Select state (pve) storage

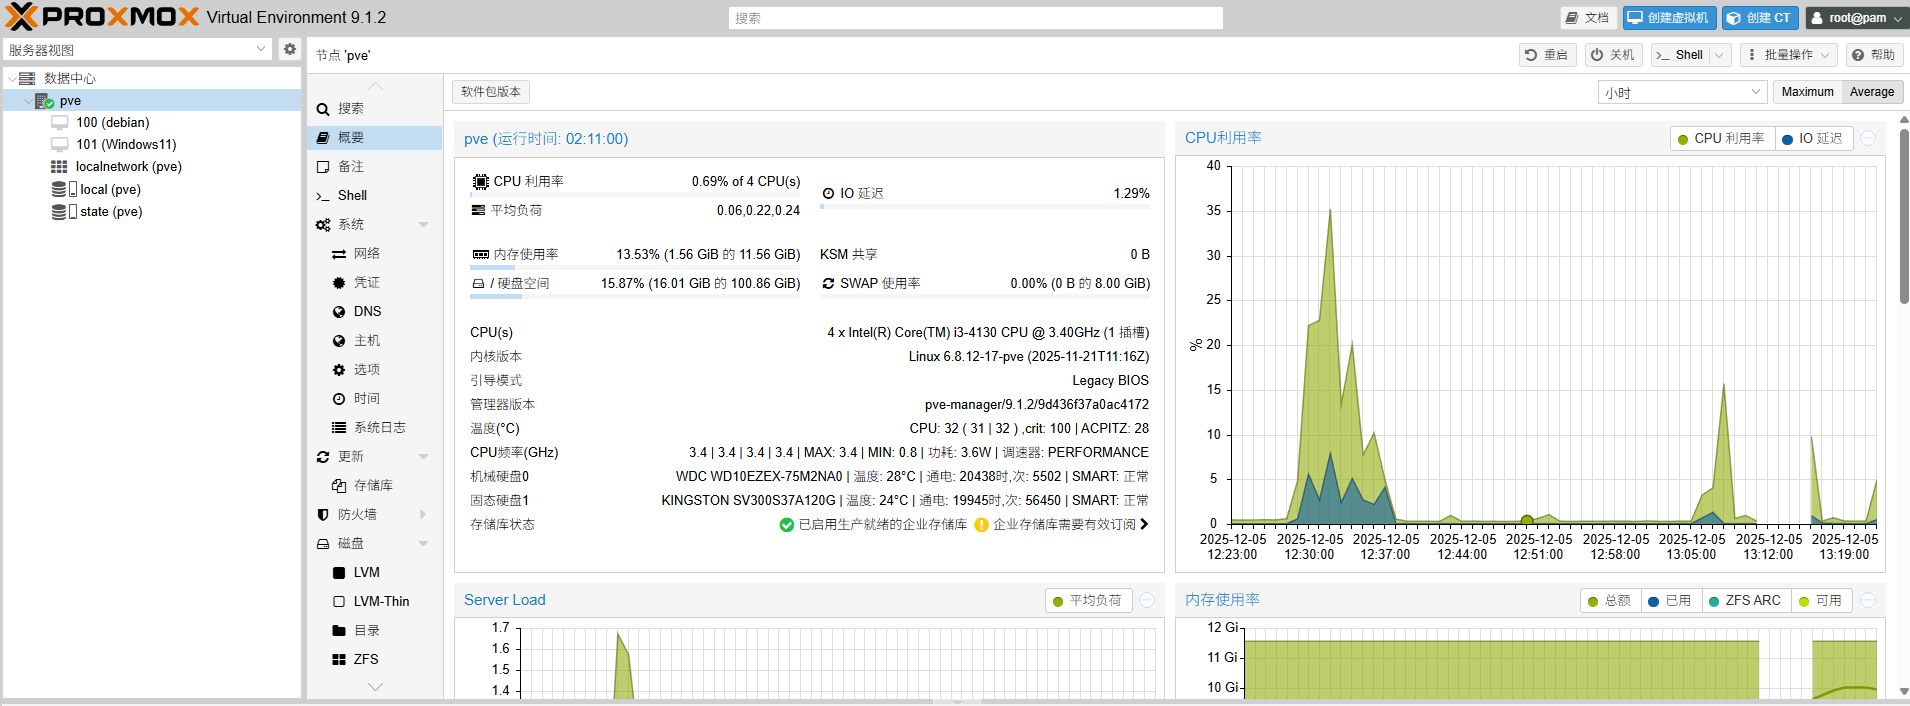[110, 211]
